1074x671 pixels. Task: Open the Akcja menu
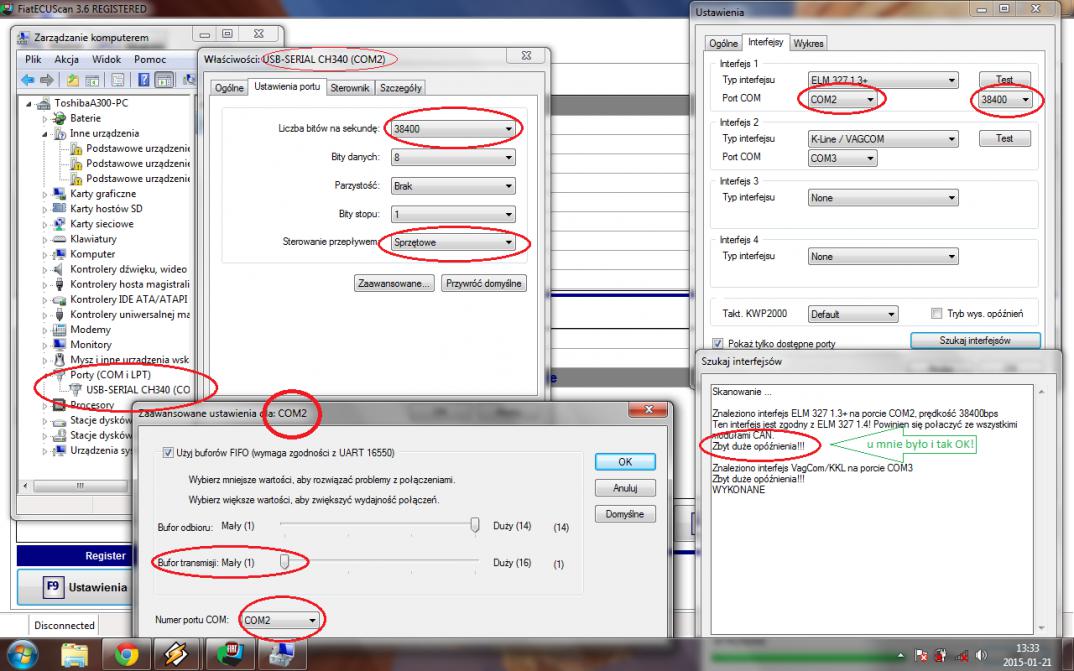[66, 60]
